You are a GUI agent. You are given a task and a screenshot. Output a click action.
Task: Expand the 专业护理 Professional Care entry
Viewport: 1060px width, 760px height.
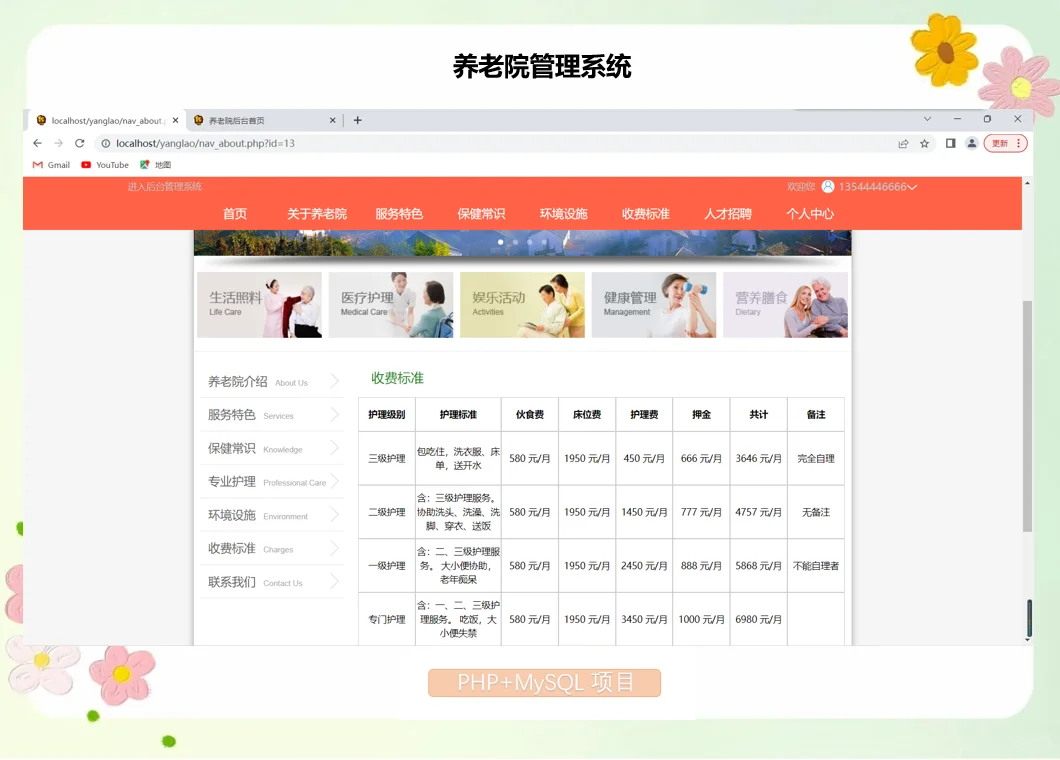point(270,481)
